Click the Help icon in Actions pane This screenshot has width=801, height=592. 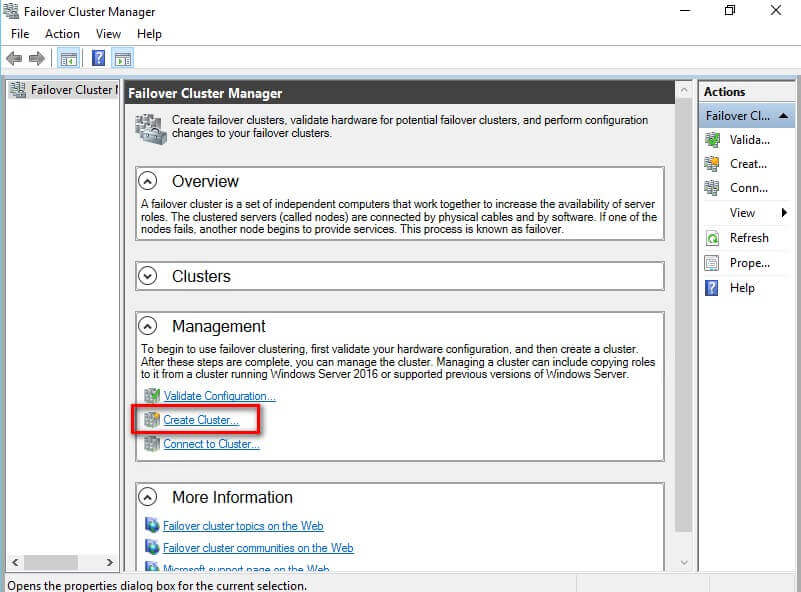(x=712, y=288)
